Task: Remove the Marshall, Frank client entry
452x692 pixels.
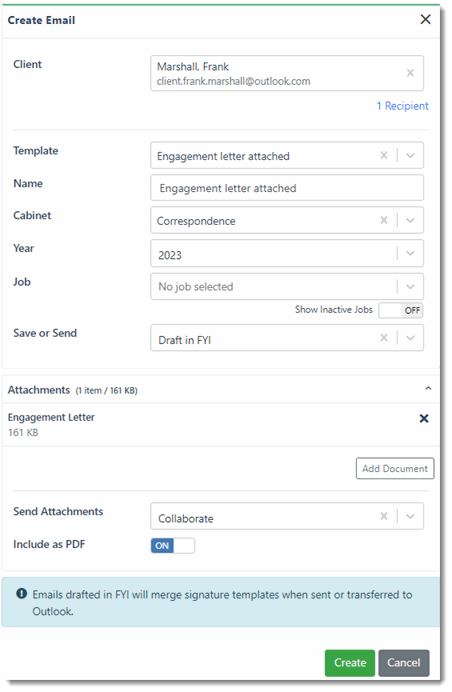Action: pyautogui.click(x=410, y=73)
